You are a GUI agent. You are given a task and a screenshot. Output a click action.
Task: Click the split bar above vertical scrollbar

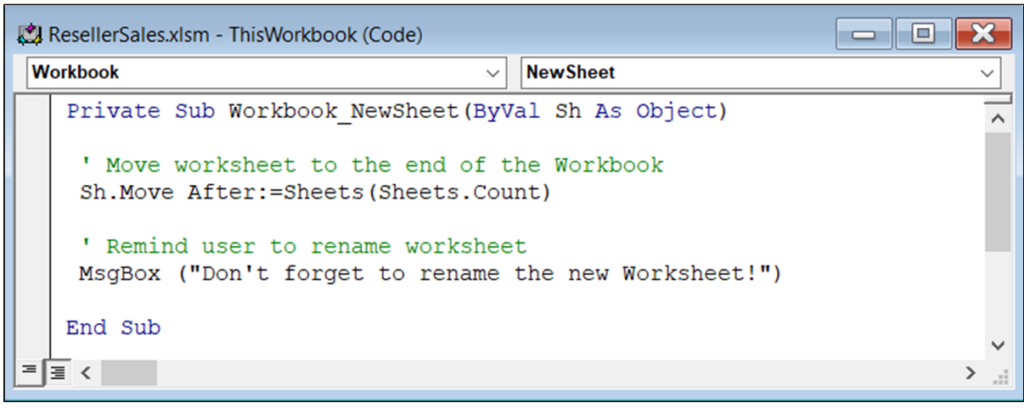[x=997, y=100]
